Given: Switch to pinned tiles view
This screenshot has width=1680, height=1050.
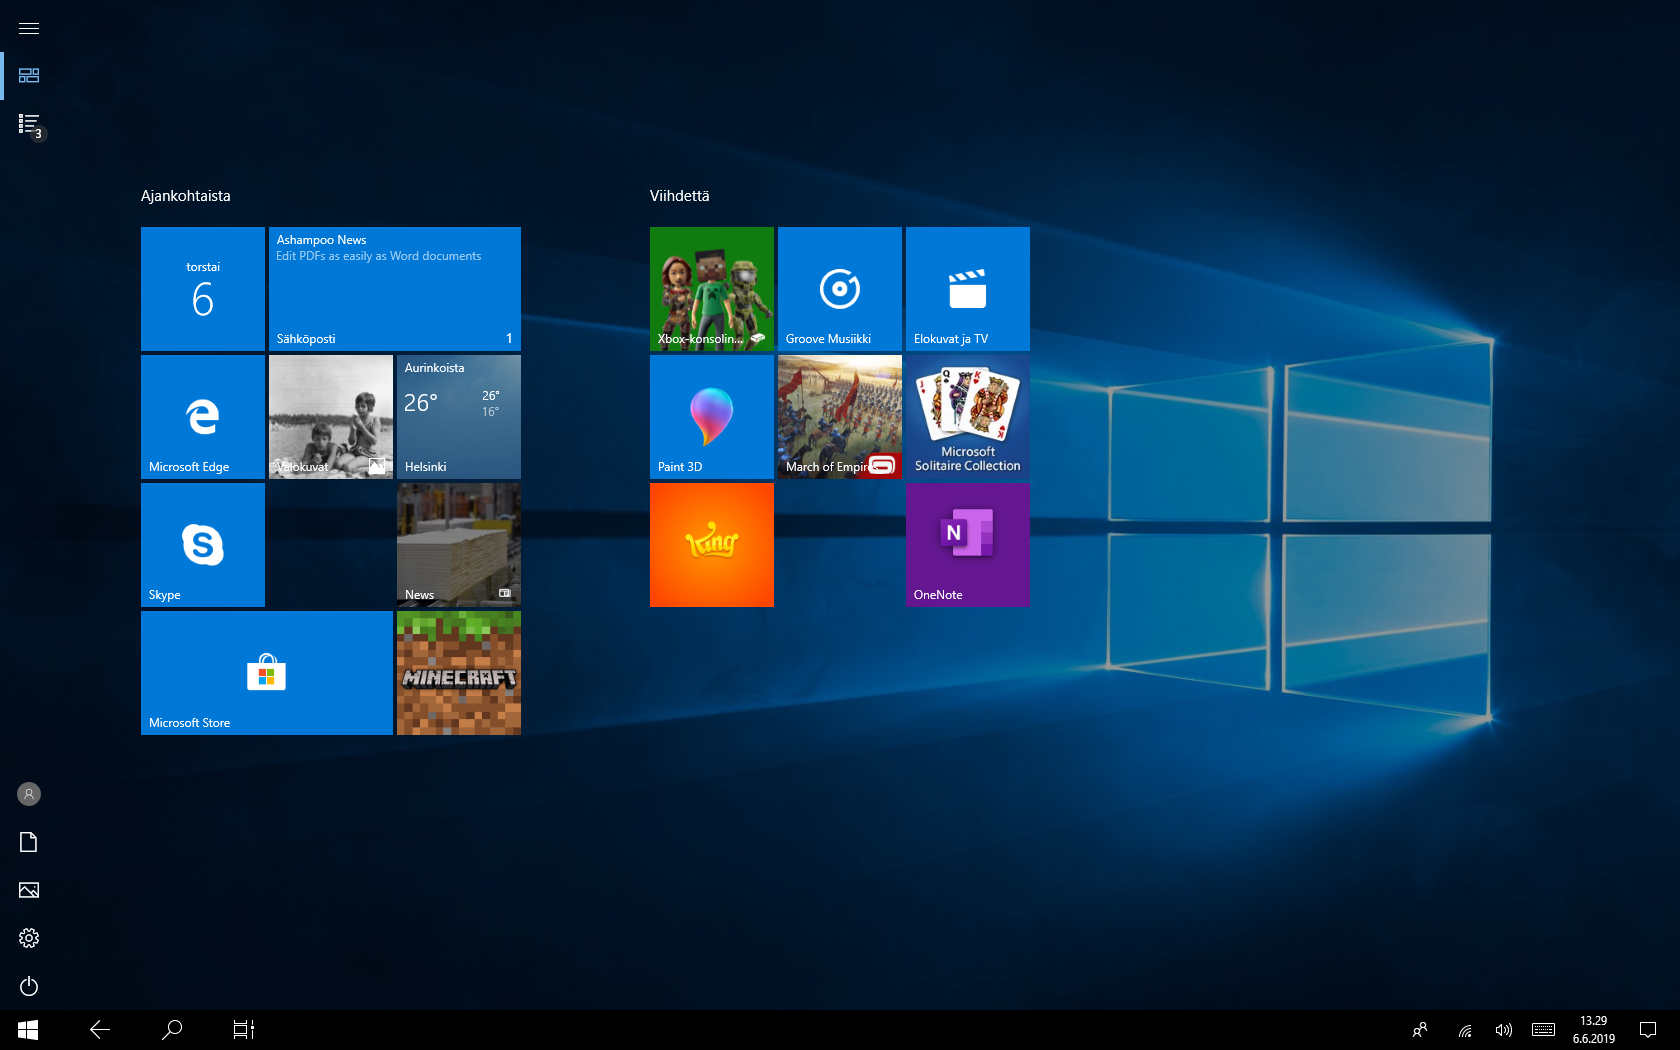Looking at the screenshot, I should tap(28, 75).
